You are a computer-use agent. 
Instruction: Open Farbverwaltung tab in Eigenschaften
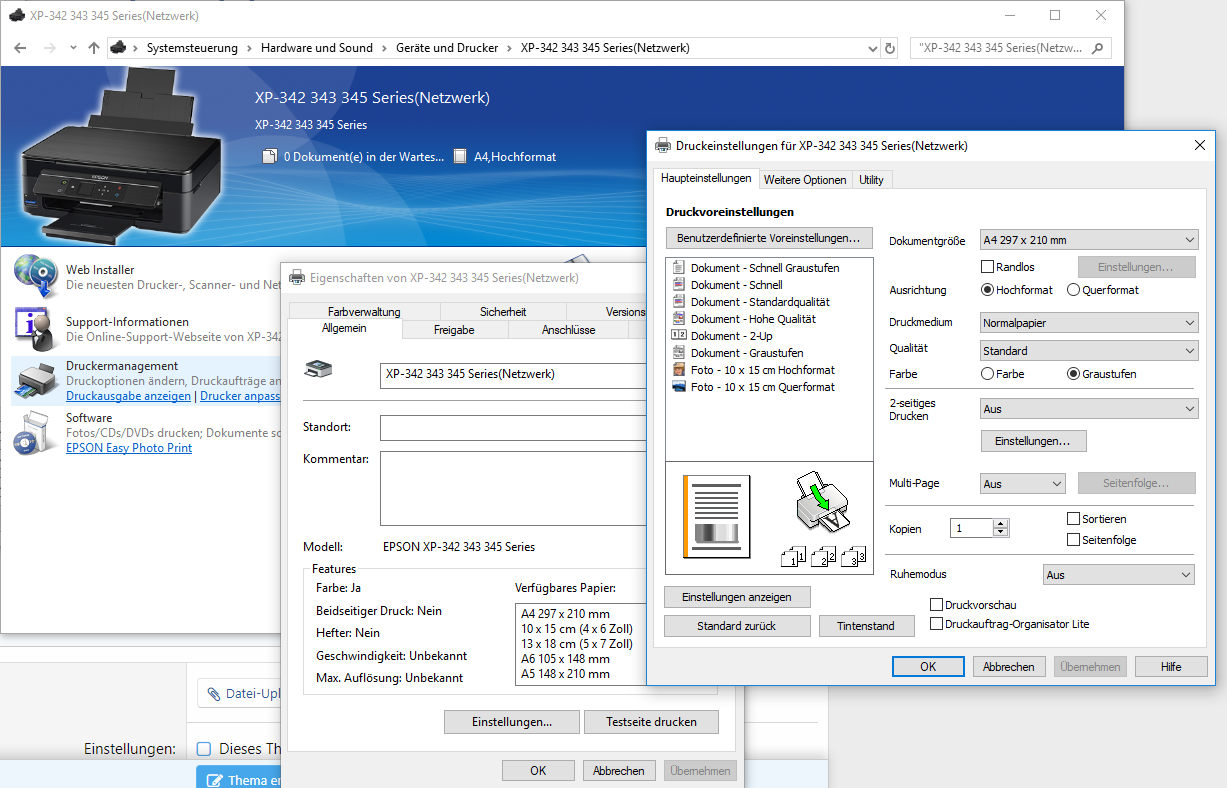[364, 312]
